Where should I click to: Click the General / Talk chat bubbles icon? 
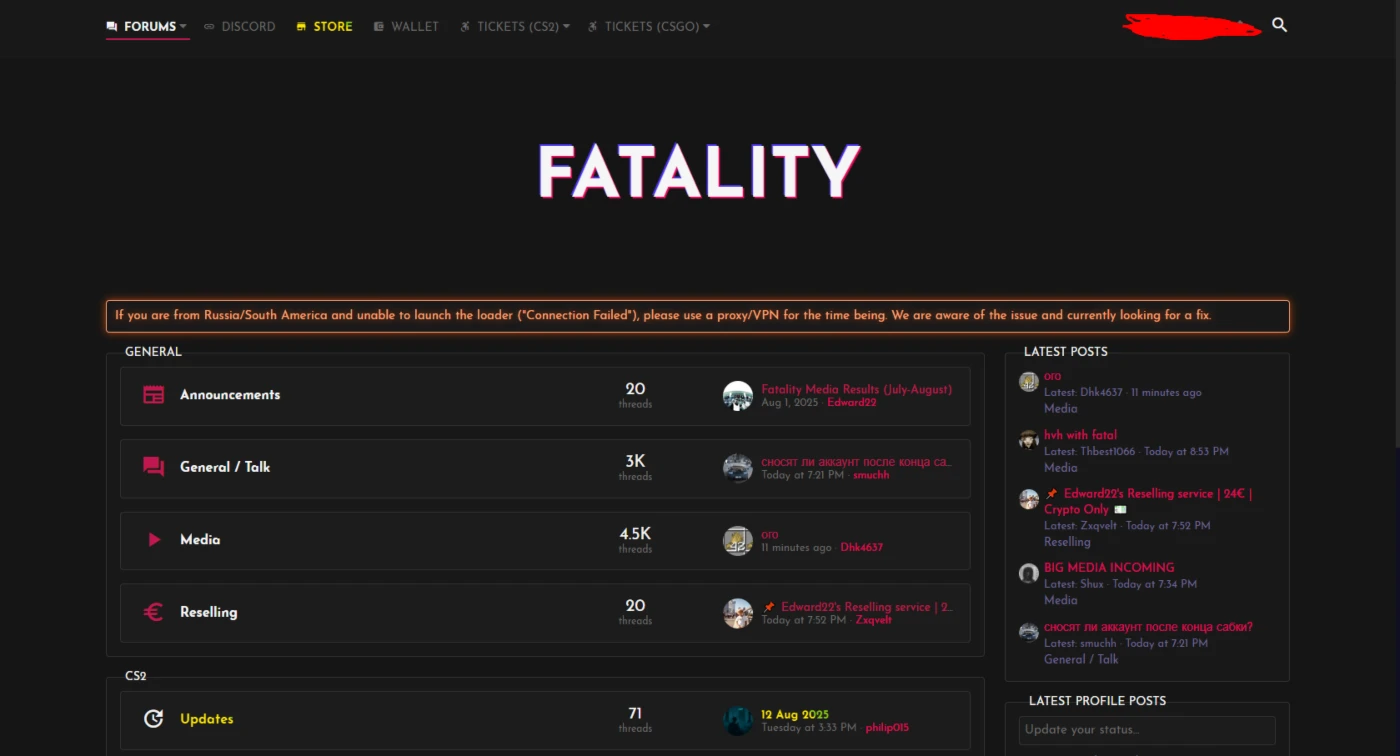(x=153, y=467)
